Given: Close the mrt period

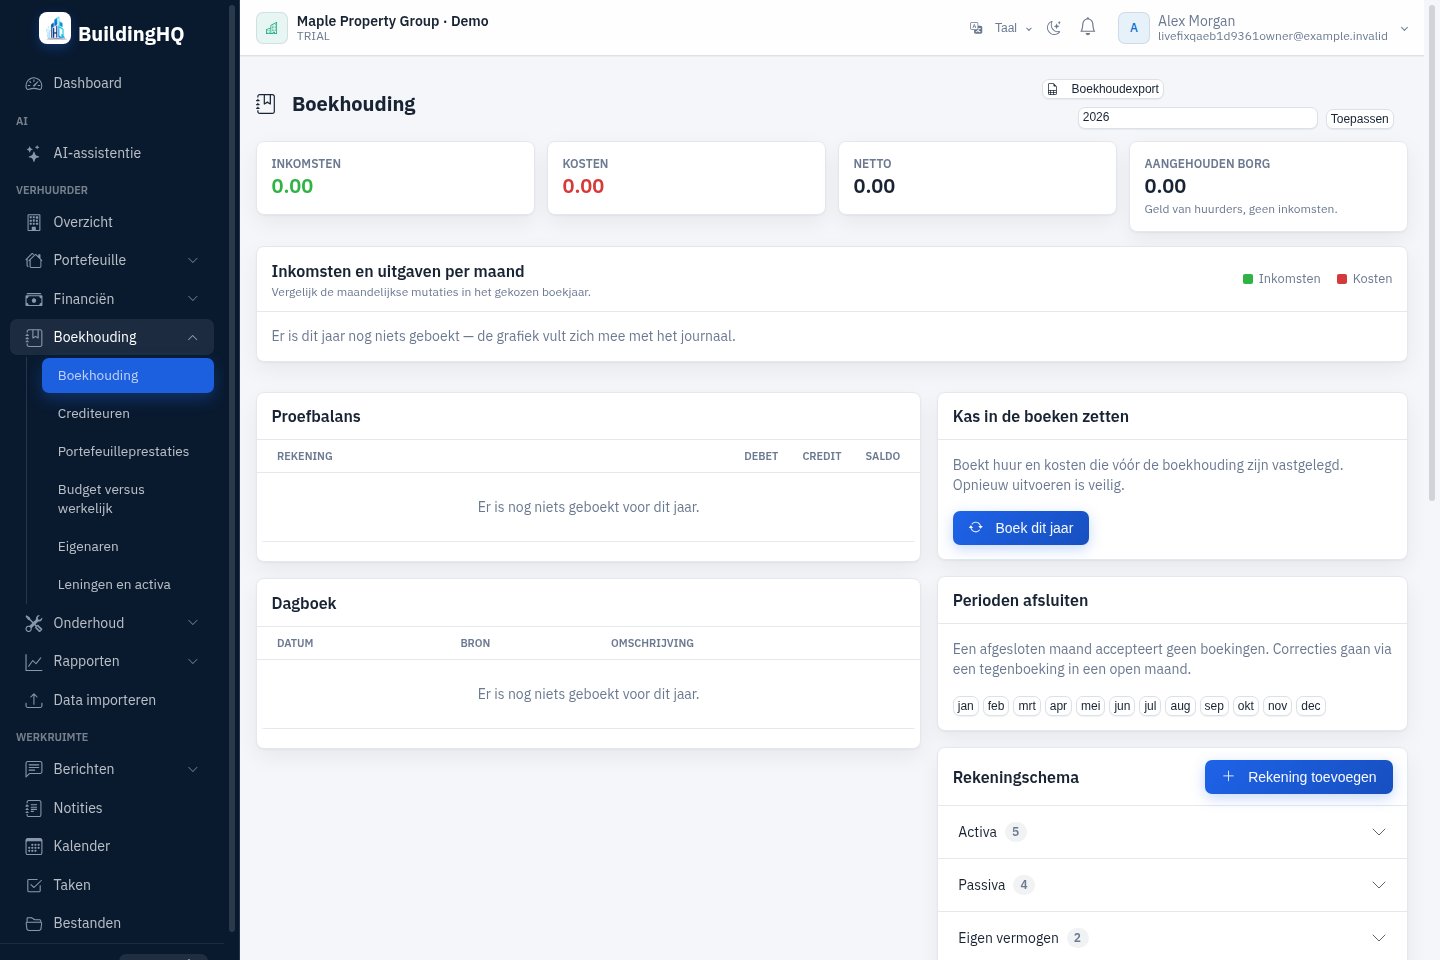Looking at the screenshot, I should click(1027, 706).
